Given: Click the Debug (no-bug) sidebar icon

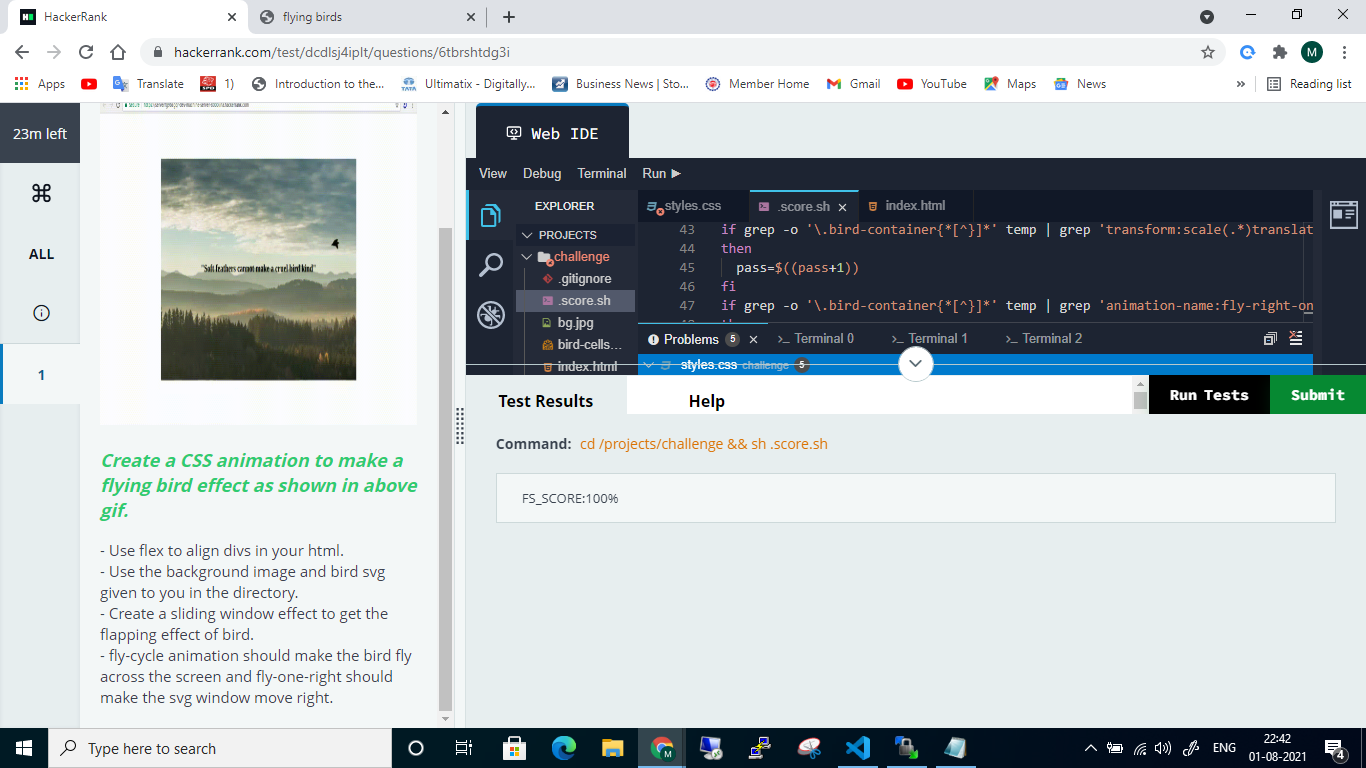Looking at the screenshot, I should 490,314.
